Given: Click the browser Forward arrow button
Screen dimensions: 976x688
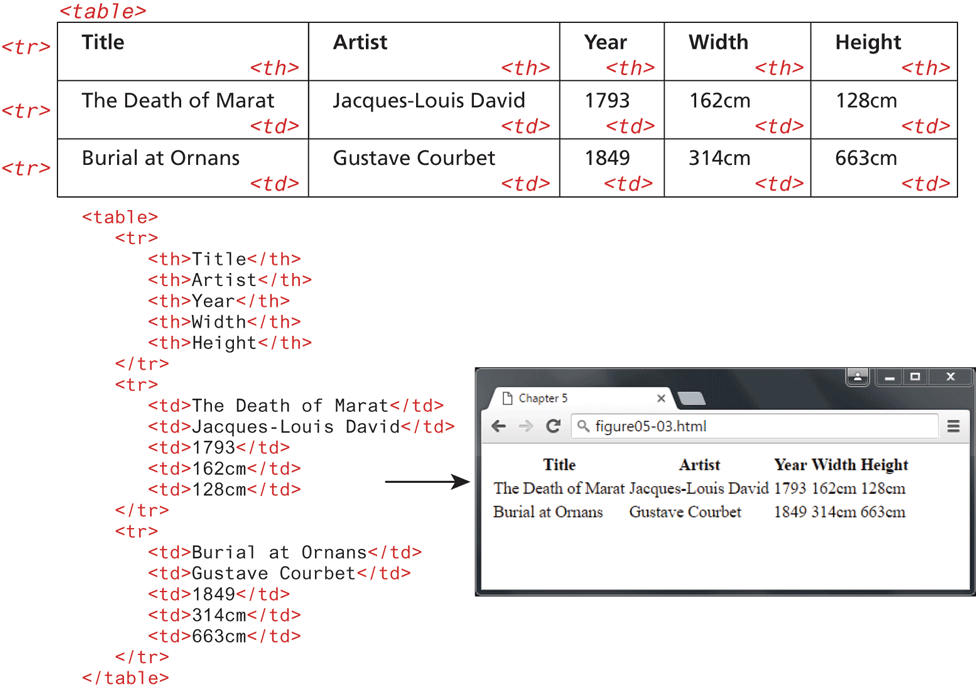Looking at the screenshot, I should pyautogui.click(x=525, y=427).
